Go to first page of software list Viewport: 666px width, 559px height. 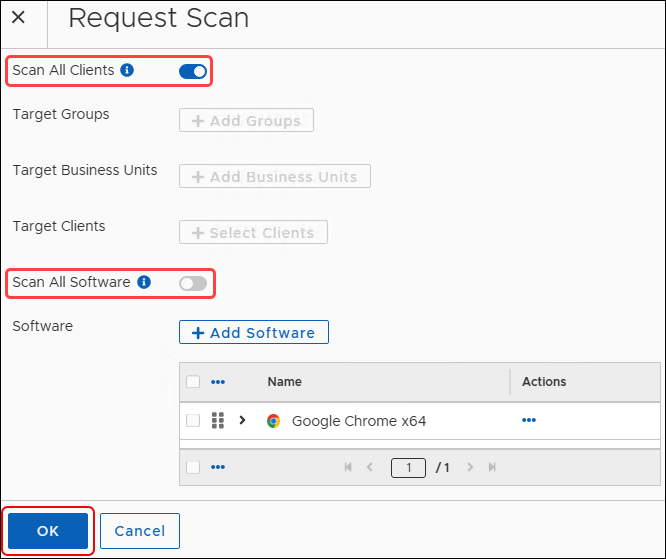tap(348, 467)
